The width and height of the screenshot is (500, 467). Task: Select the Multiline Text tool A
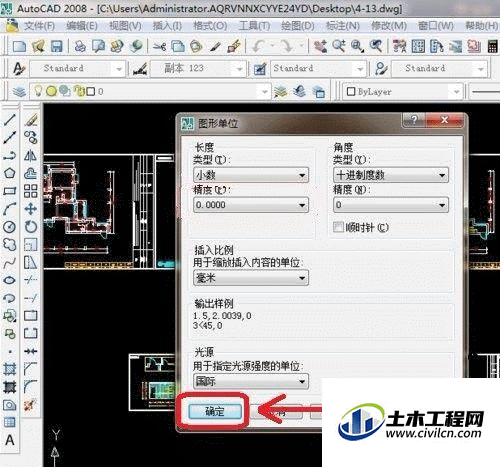coord(10,440)
